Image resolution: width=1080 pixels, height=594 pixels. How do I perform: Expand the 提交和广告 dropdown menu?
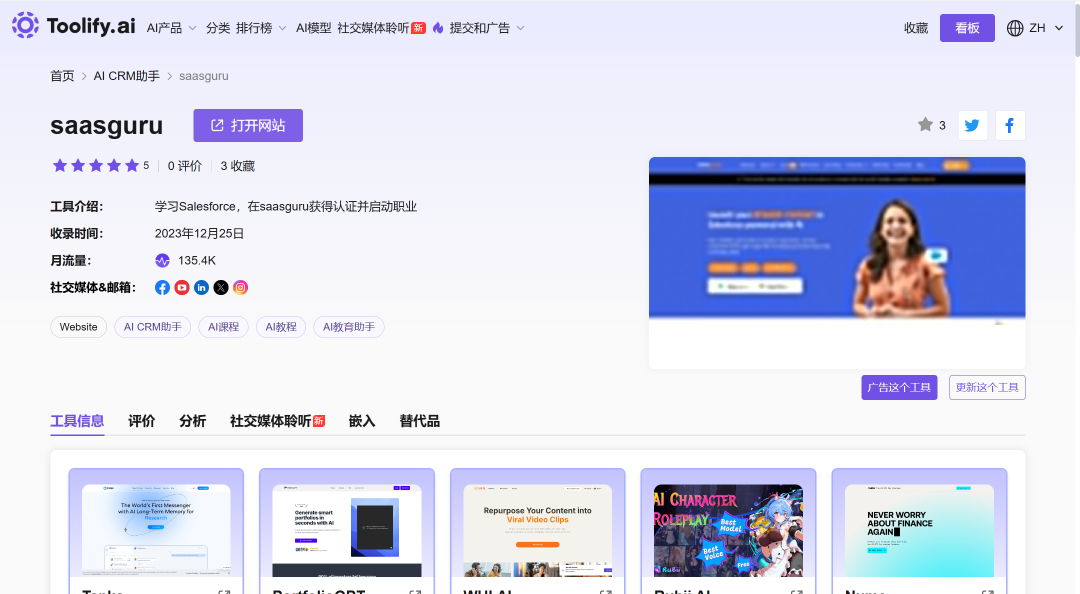tap(487, 28)
